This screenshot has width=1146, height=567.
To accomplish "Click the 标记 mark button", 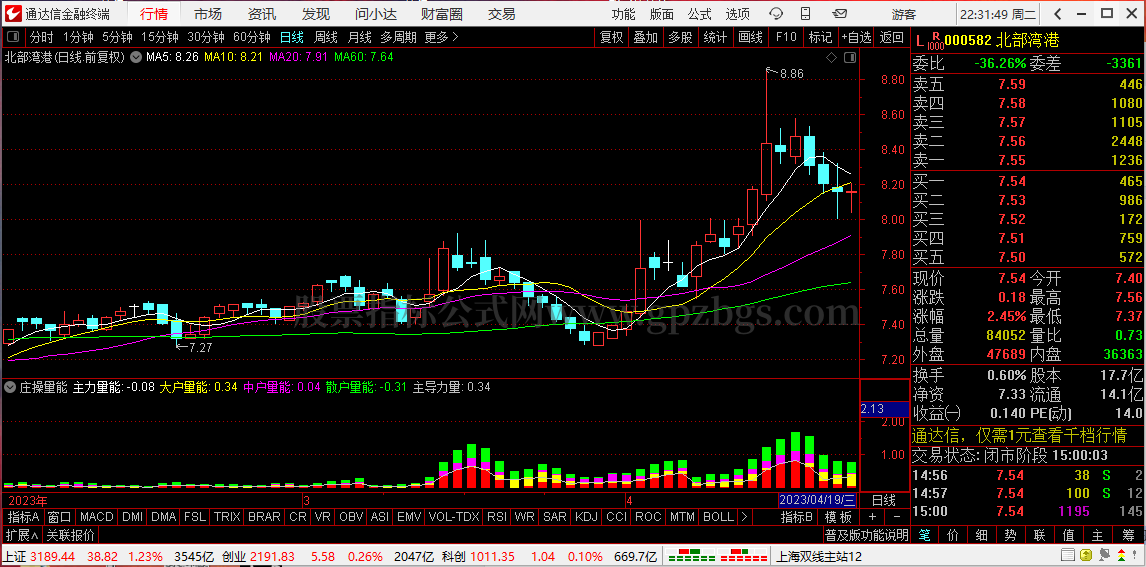I will click(x=820, y=37).
